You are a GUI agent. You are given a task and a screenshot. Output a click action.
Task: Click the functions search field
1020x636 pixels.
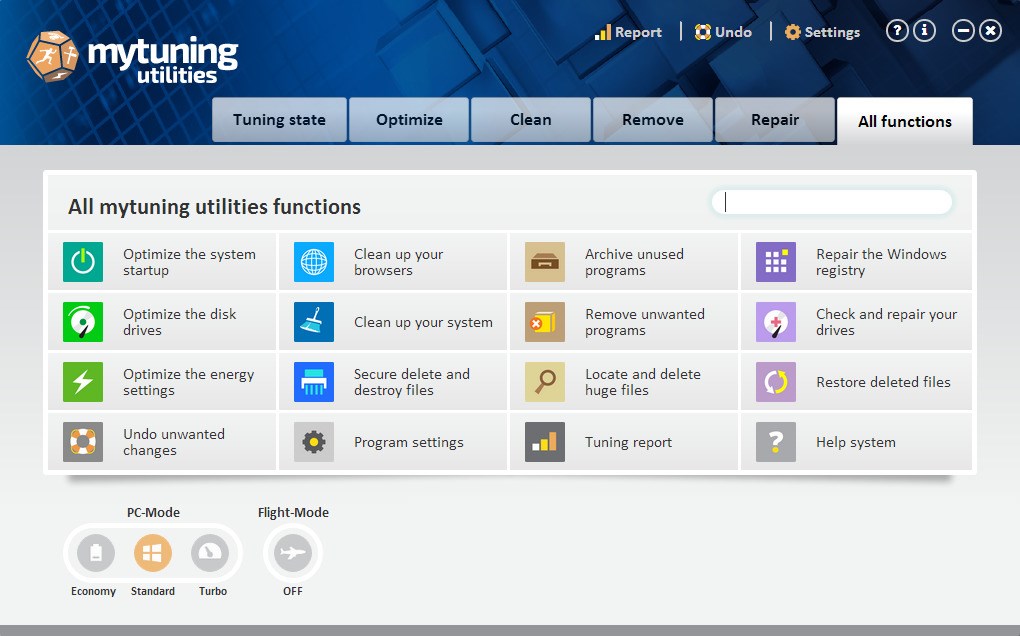click(832, 202)
